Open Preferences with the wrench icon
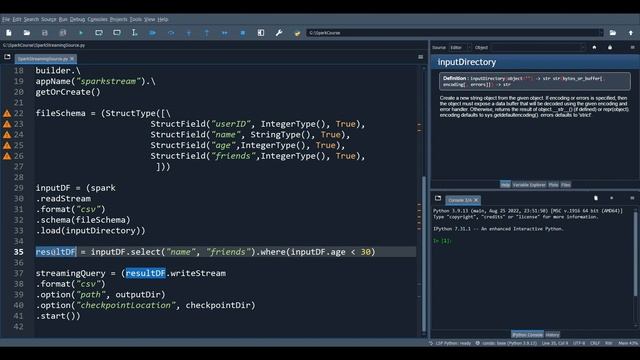 [x=279, y=33]
